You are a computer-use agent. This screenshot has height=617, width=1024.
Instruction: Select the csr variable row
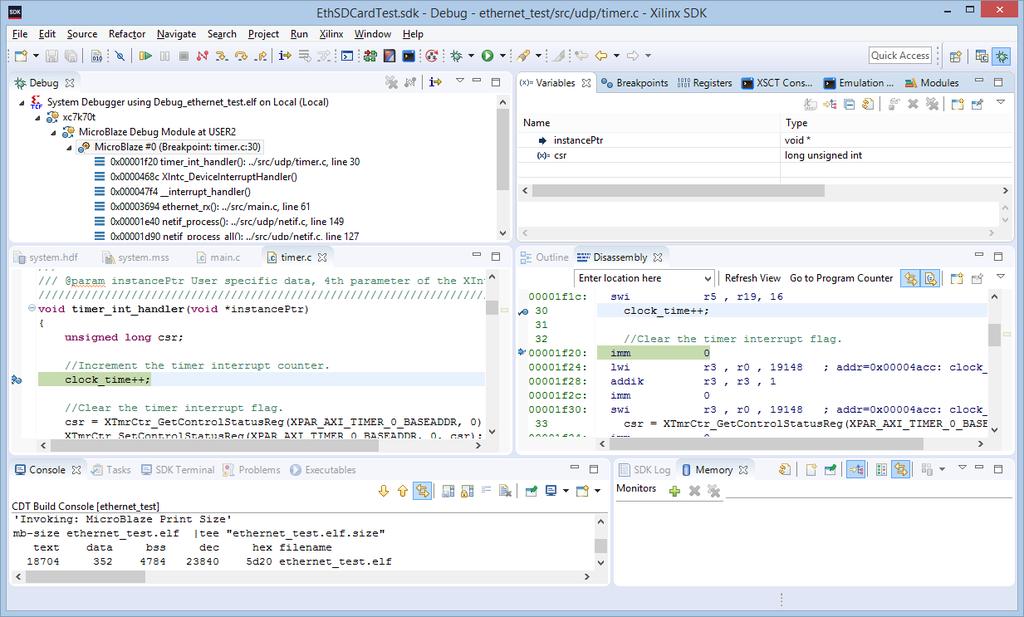click(x=764, y=155)
